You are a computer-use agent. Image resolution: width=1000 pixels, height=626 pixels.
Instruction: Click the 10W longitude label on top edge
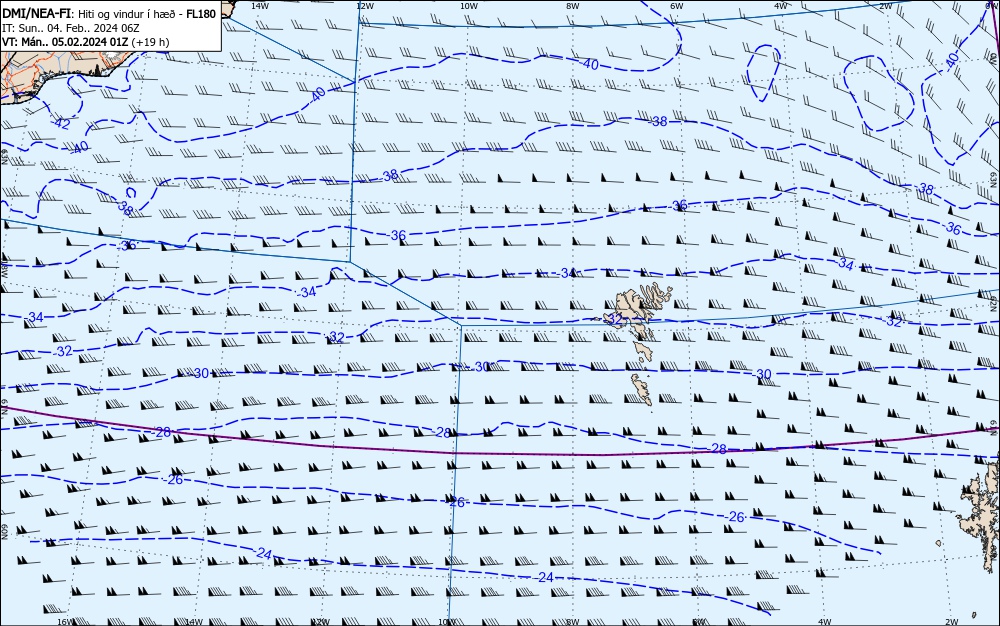(469, 5)
